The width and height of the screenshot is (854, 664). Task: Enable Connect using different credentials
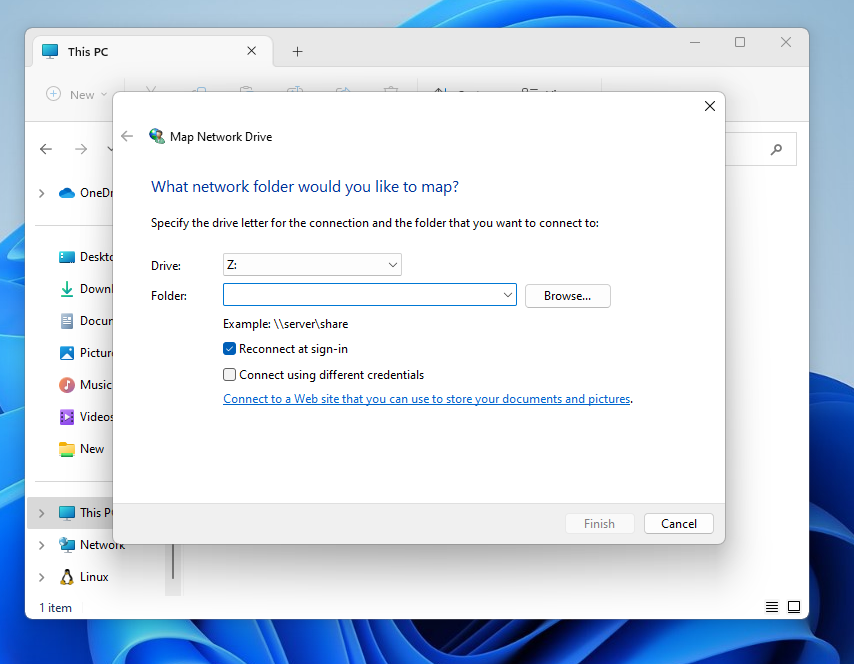tap(230, 375)
